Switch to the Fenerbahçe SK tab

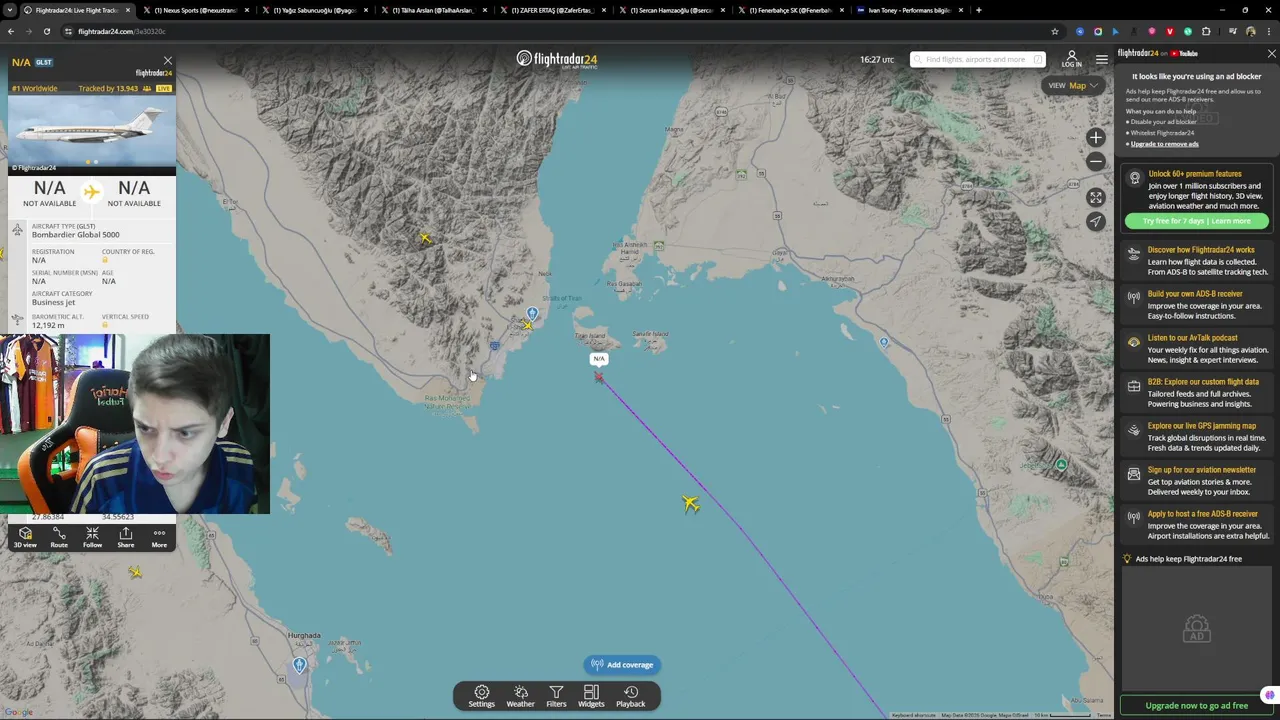click(790, 10)
